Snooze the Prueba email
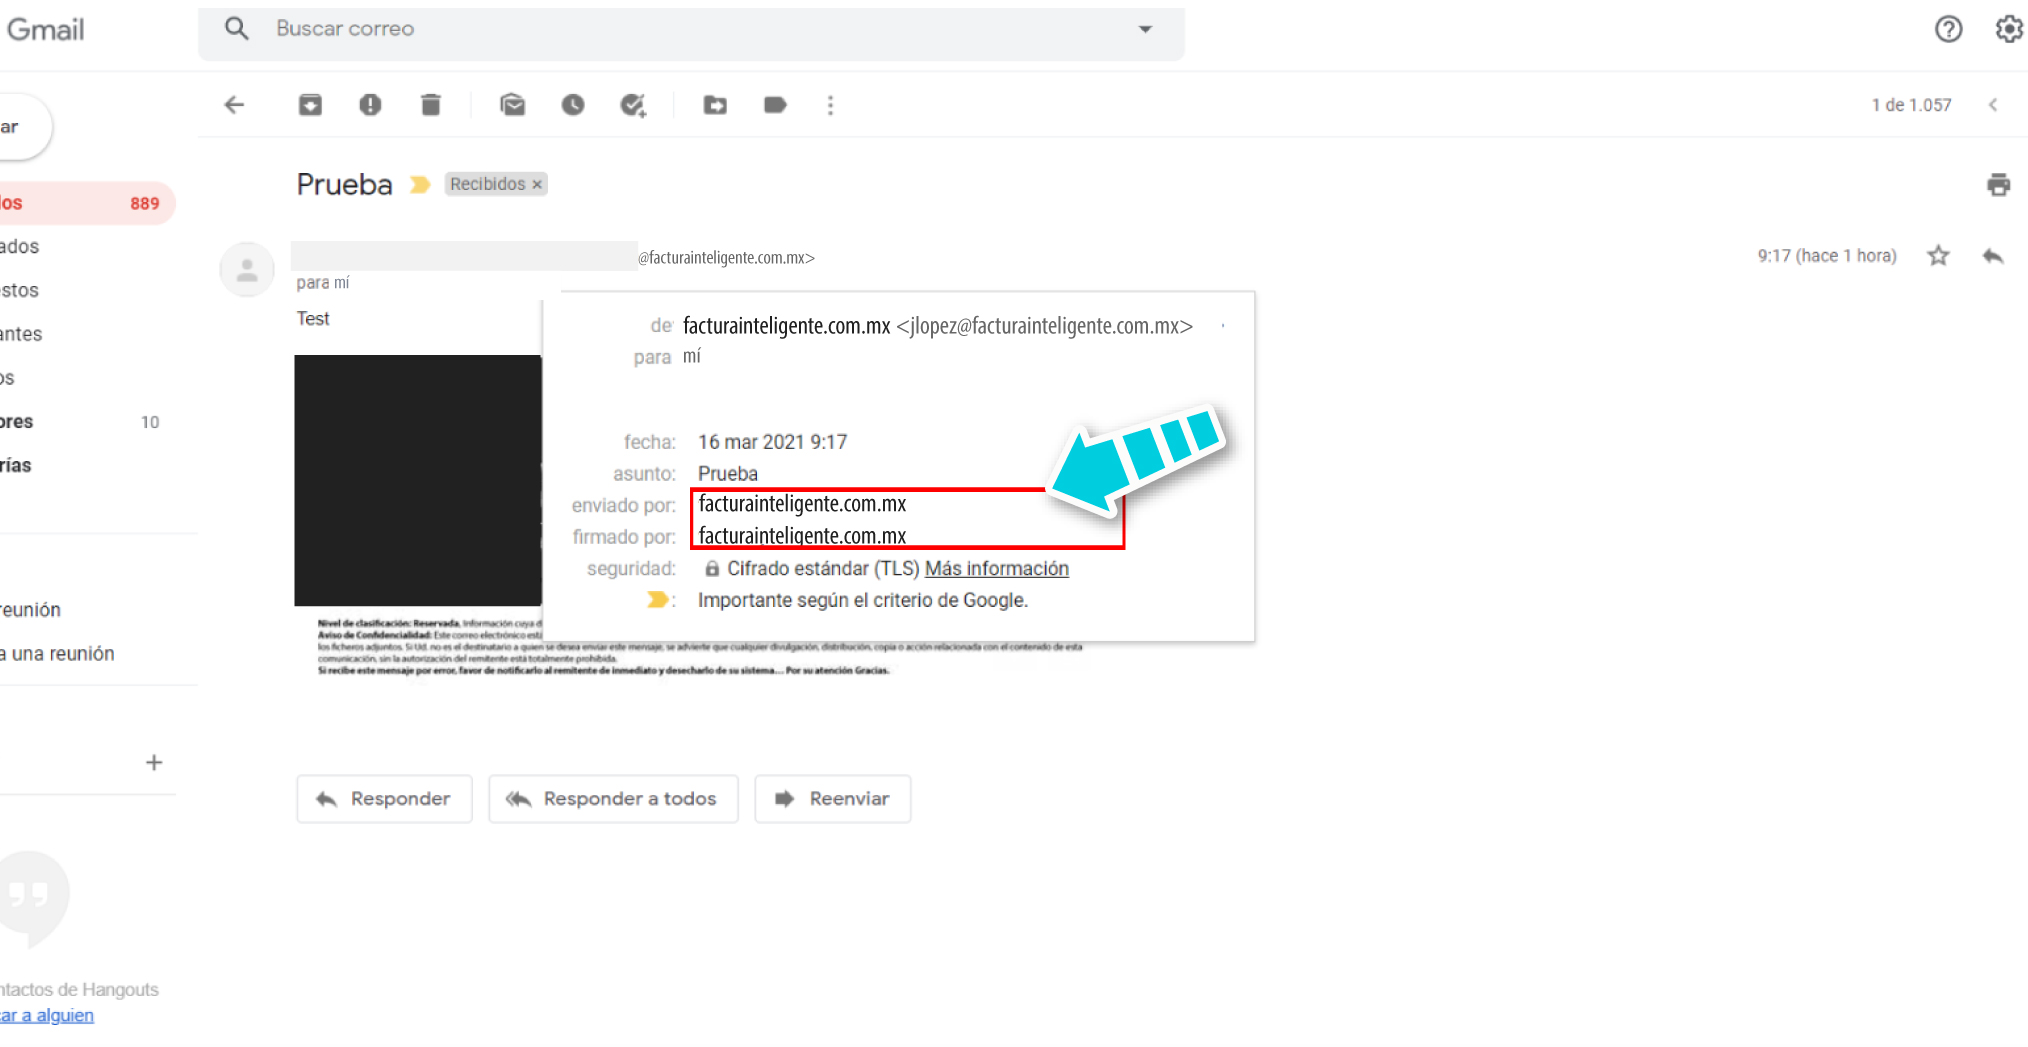 [573, 104]
